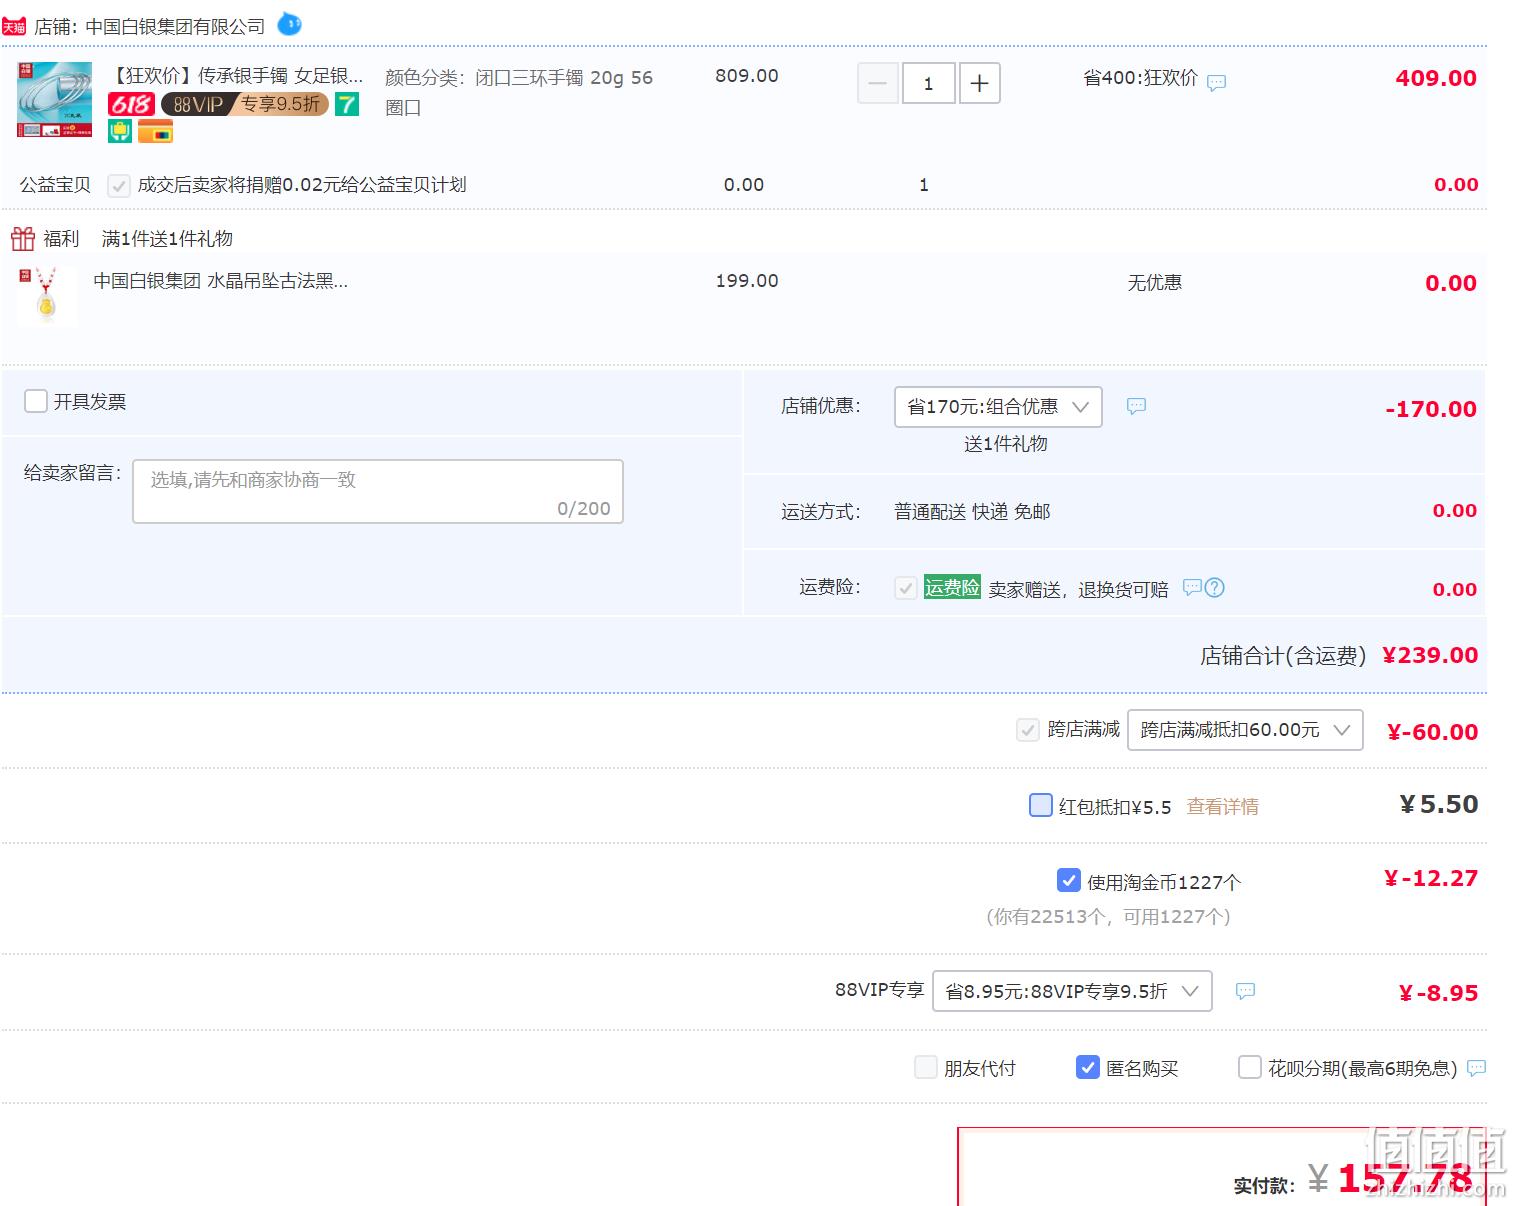Click the 成交后卖家将捐赠0.02元 donation text
The width and height of the screenshot is (1515, 1206).
[x=302, y=185]
